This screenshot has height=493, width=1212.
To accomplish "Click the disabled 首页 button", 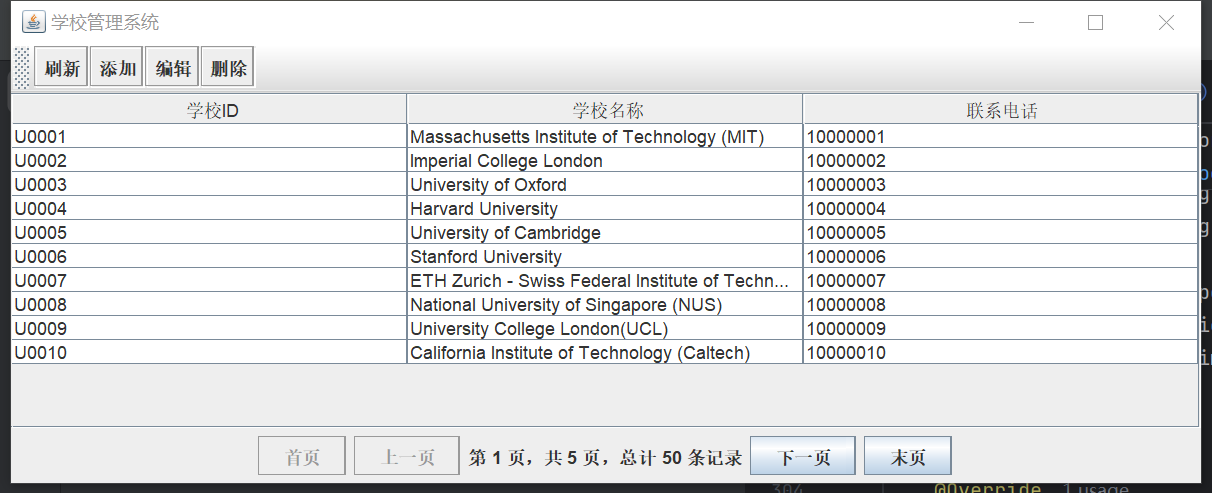I will pyautogui.click(x=302, y=456).
